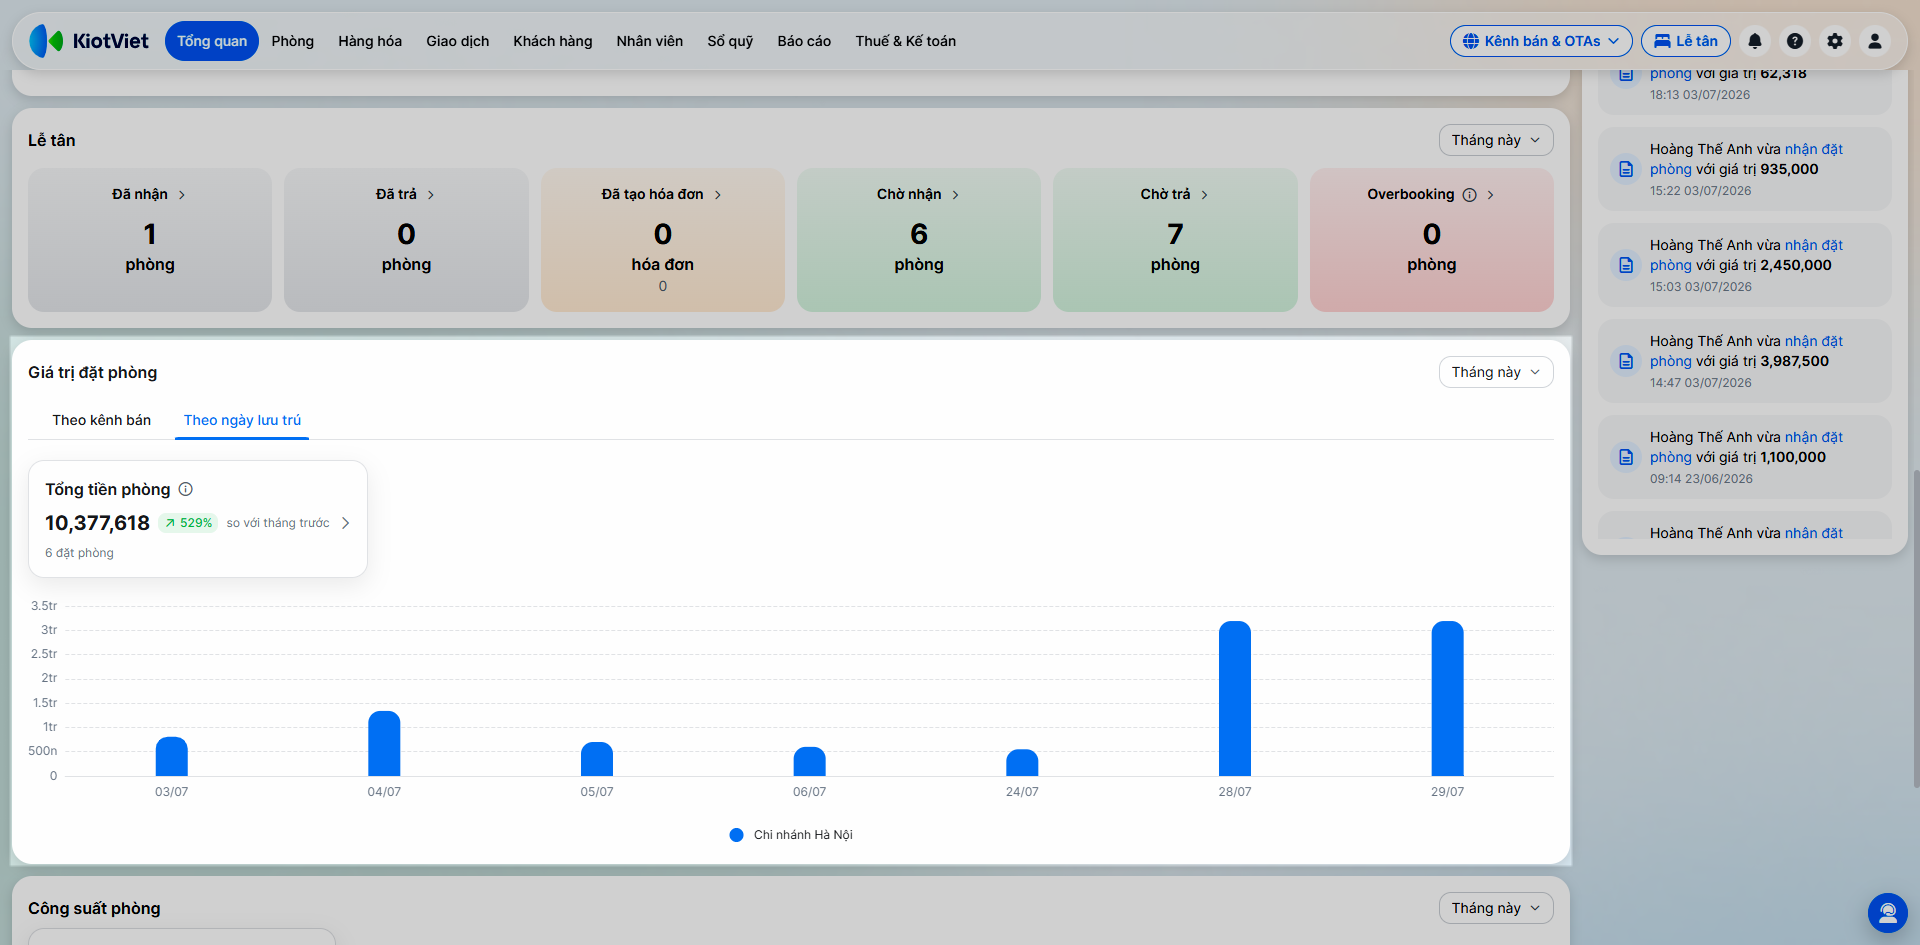
Task: Click the globe icon in Kênh bán & OTAs
Action: pyautogui.click(x=1471, y=41)
